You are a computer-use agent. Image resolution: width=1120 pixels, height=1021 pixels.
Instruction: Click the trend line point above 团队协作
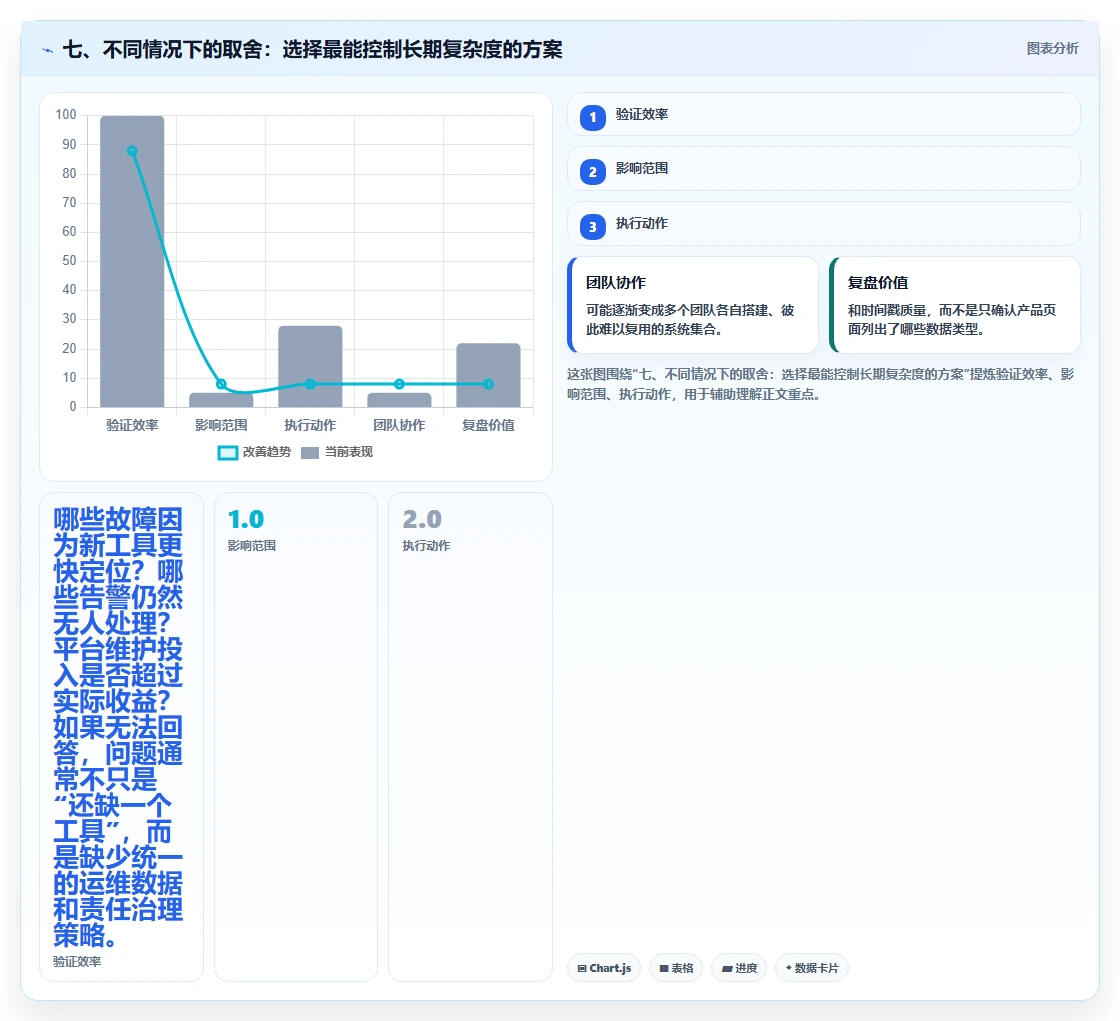399,384
